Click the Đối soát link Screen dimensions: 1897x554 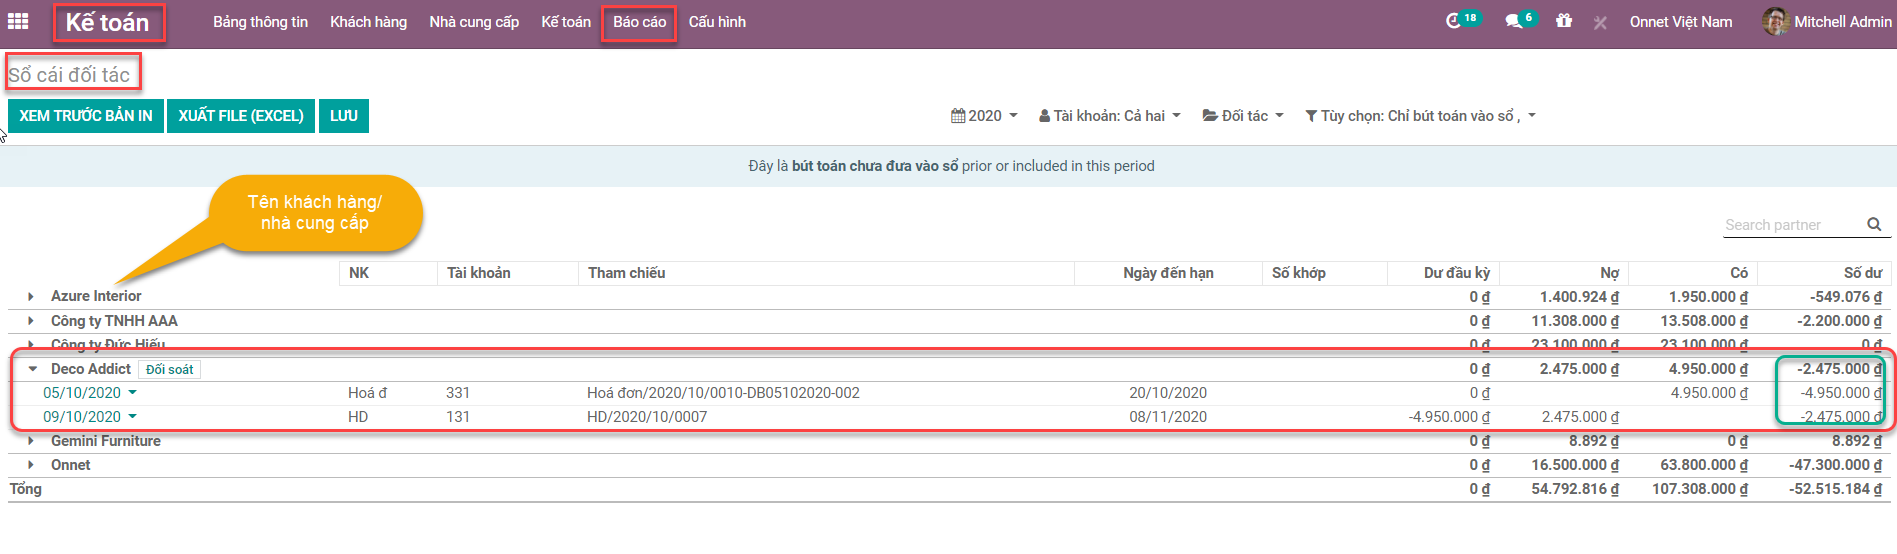[169, 370]
